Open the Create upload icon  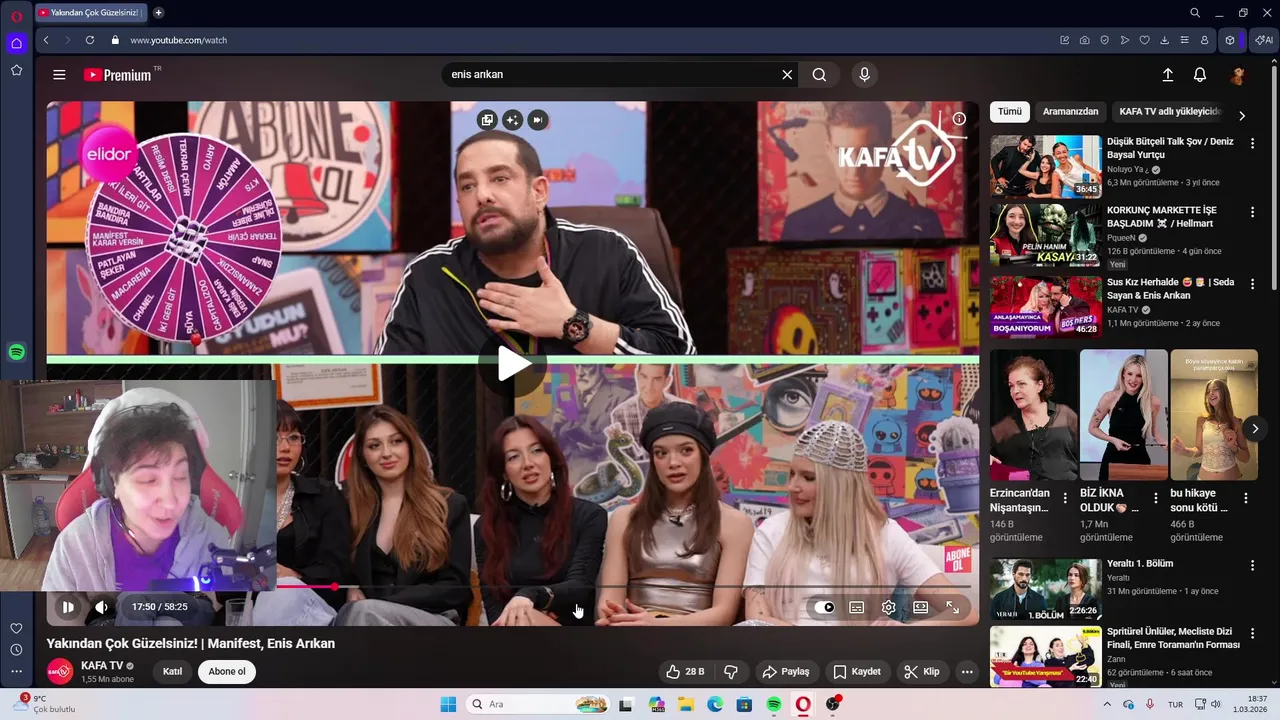pyautogui.click(x=1167, y=75)
